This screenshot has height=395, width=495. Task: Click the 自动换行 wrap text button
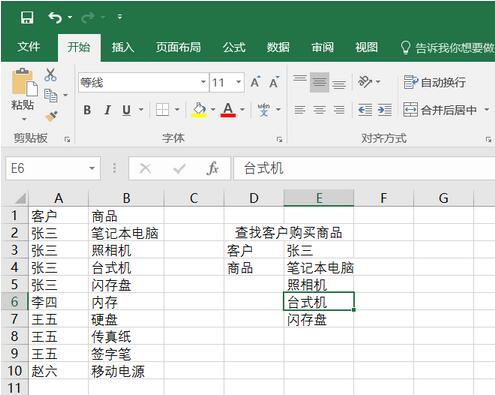point(434,82)
